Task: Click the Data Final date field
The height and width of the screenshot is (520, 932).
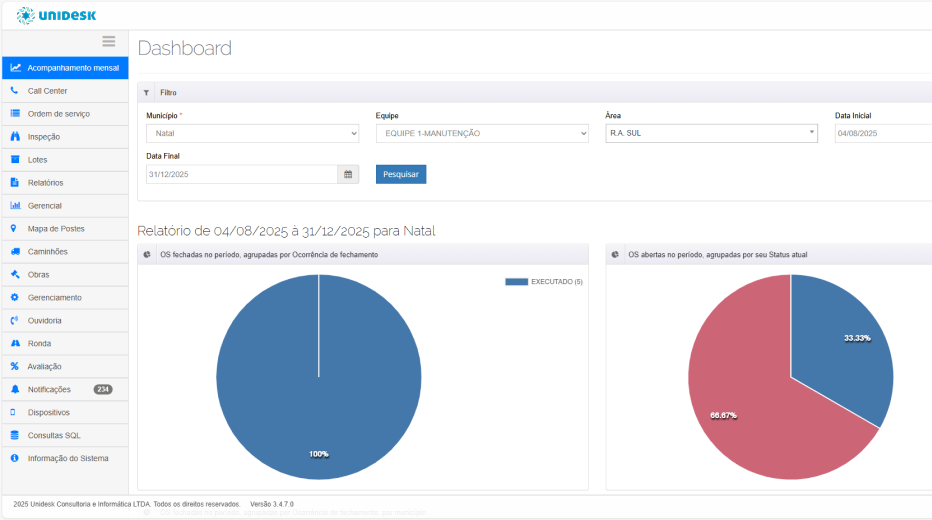Action: click(x=241, y=174)
